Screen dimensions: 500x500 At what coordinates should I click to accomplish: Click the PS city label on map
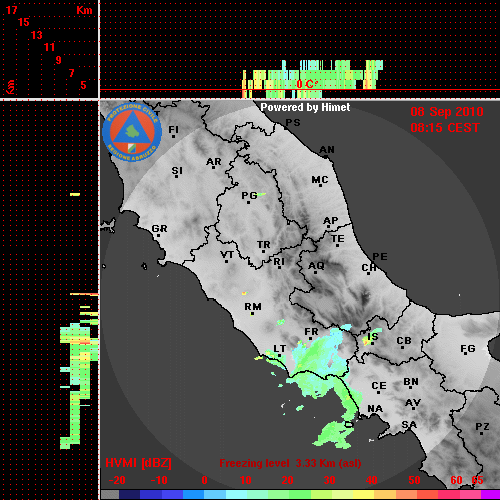pos(293,123)
